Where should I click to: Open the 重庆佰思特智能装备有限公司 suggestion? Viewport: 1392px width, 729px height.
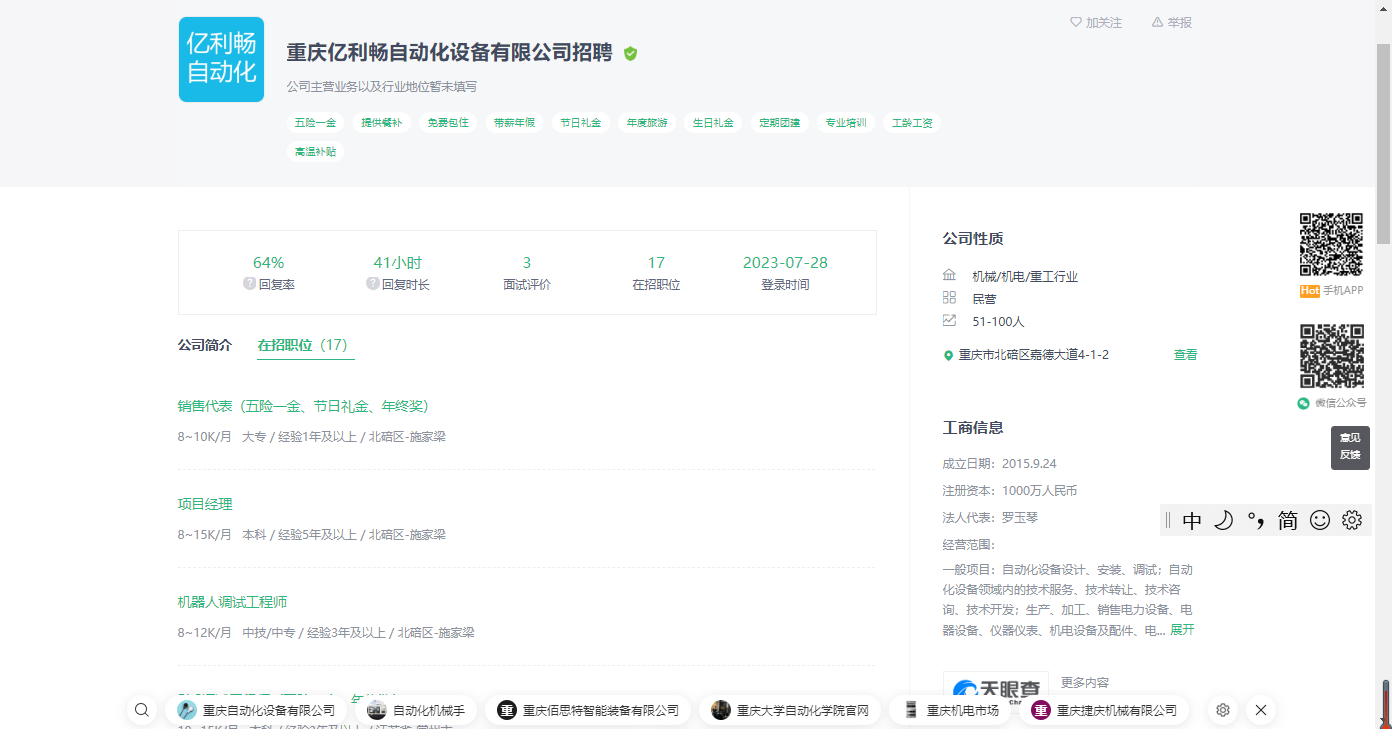588,710
